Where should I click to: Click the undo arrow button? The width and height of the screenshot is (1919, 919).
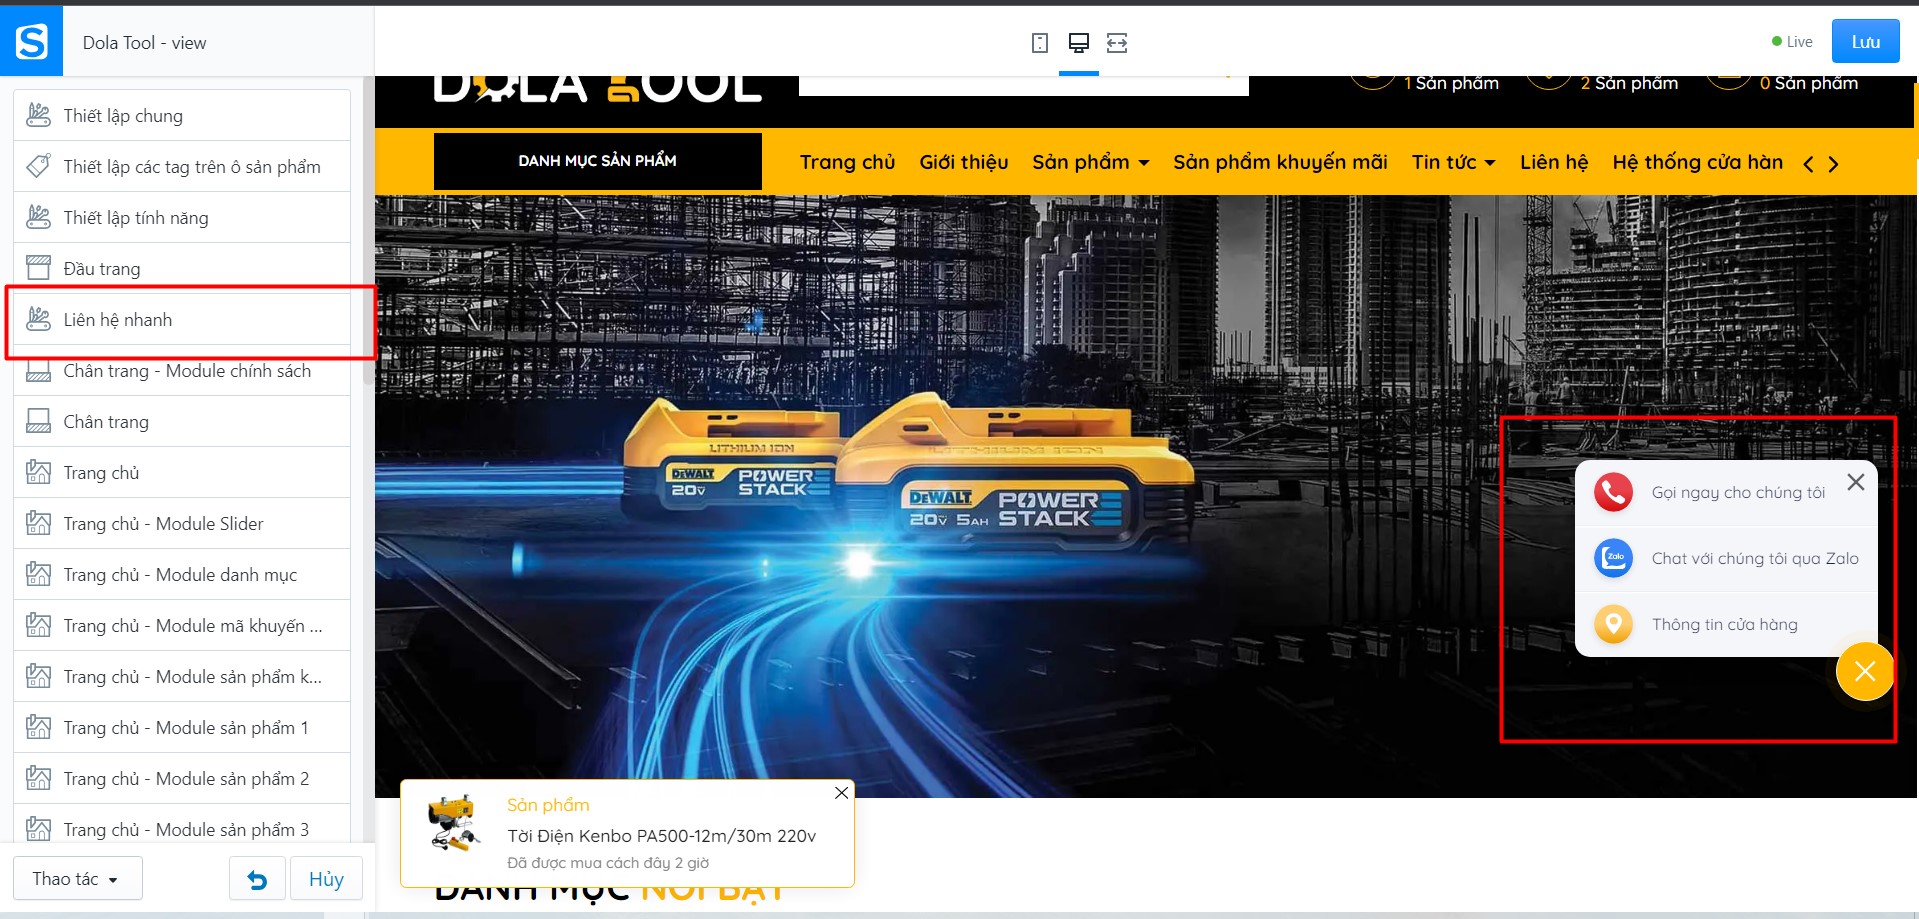[x=257, y=879]
